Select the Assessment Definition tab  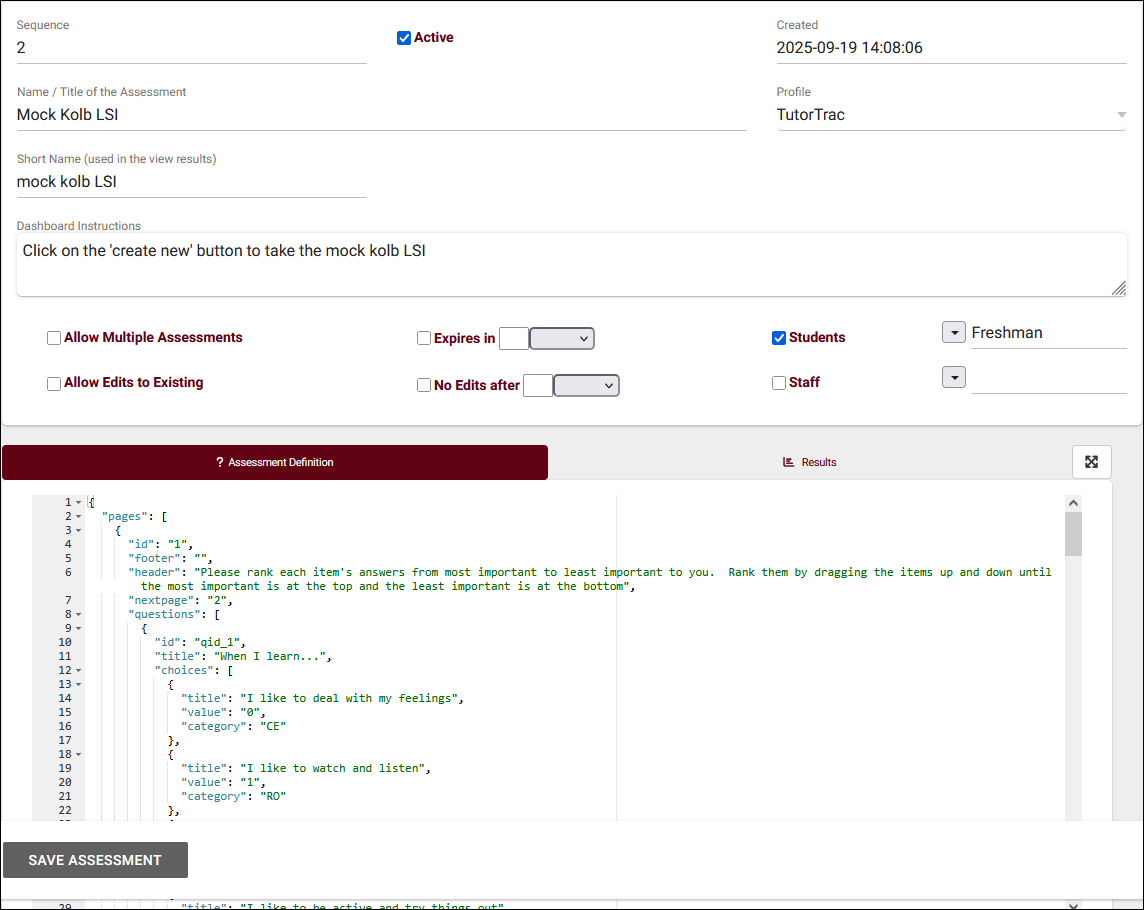click(275, 462)
